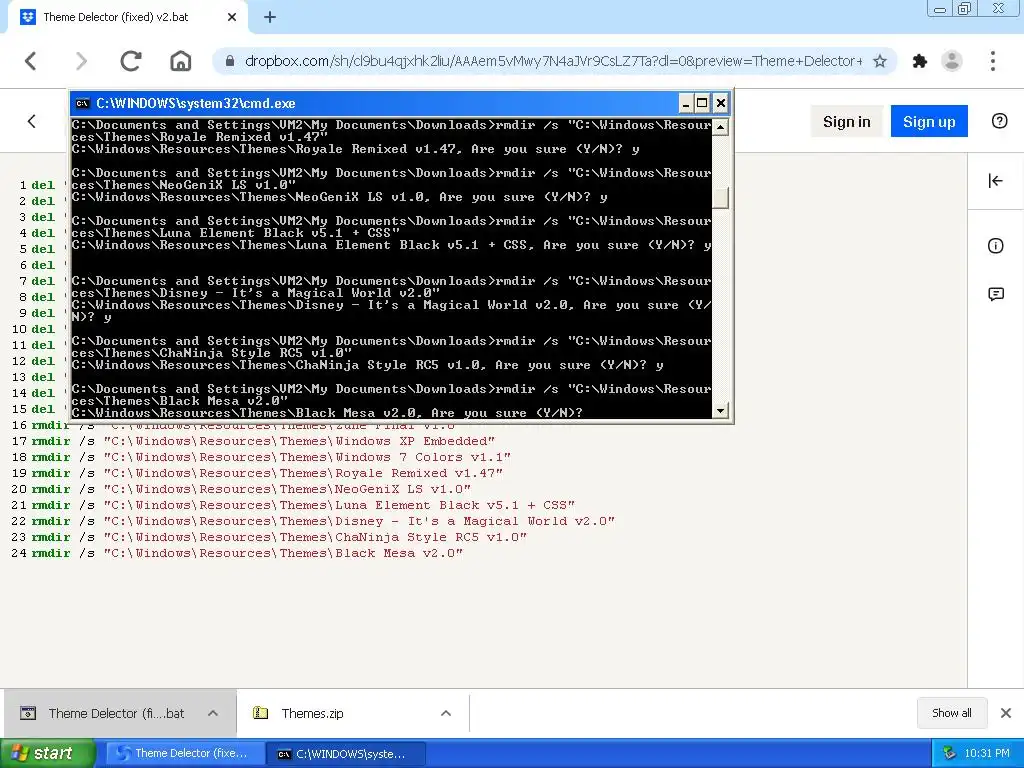Open the browser home page
Screen dimensions: 1024x768
[x=180, y=61]
